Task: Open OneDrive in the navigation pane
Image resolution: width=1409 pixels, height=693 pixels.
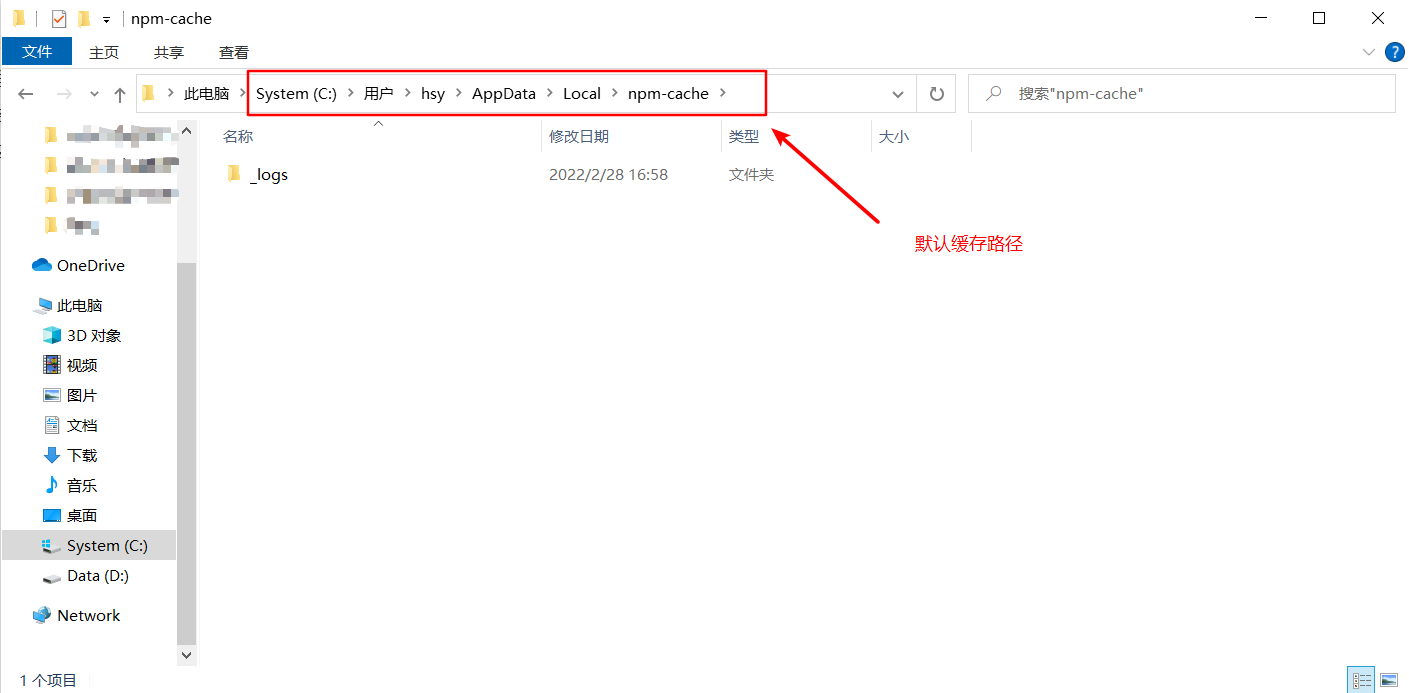Action: pos(89,266)
